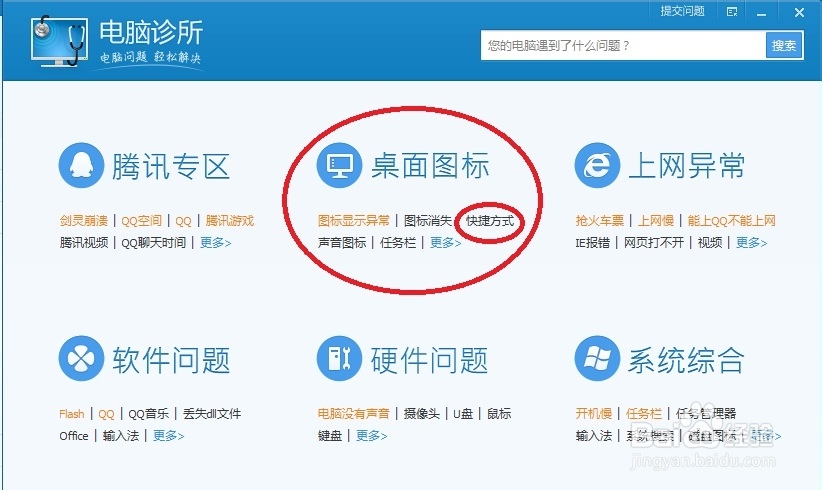Click the 硬件问题 computer tools icon
This screenshot has width=822, height=490.
click(x=339, y=358)
